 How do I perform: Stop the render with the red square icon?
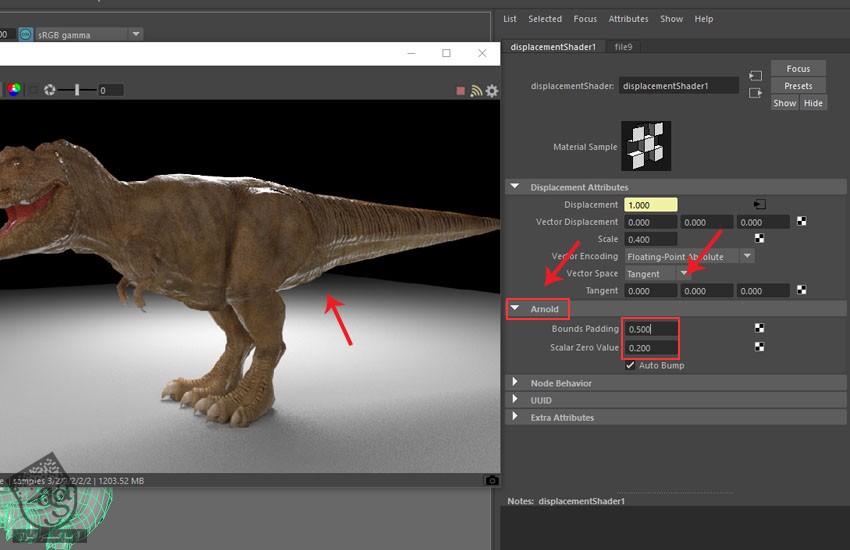pos(460,90)
